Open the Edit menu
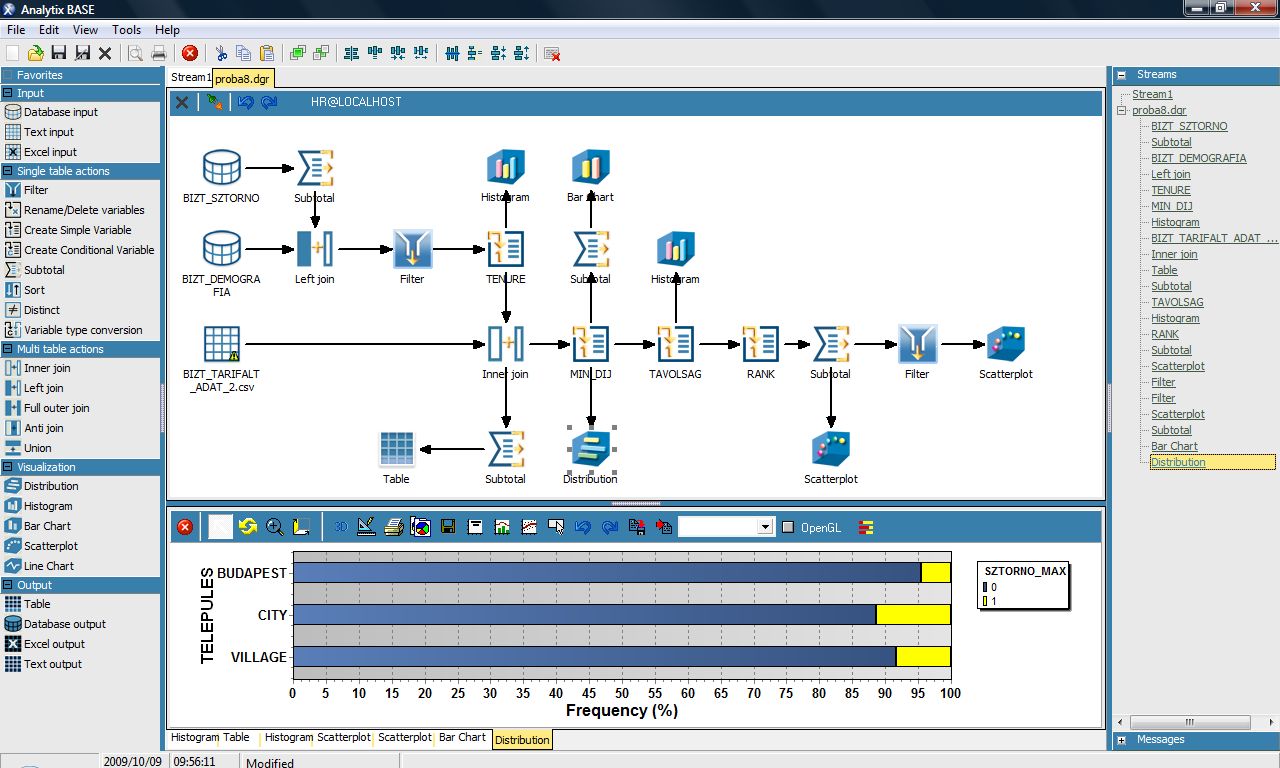 tap(49, 30)
